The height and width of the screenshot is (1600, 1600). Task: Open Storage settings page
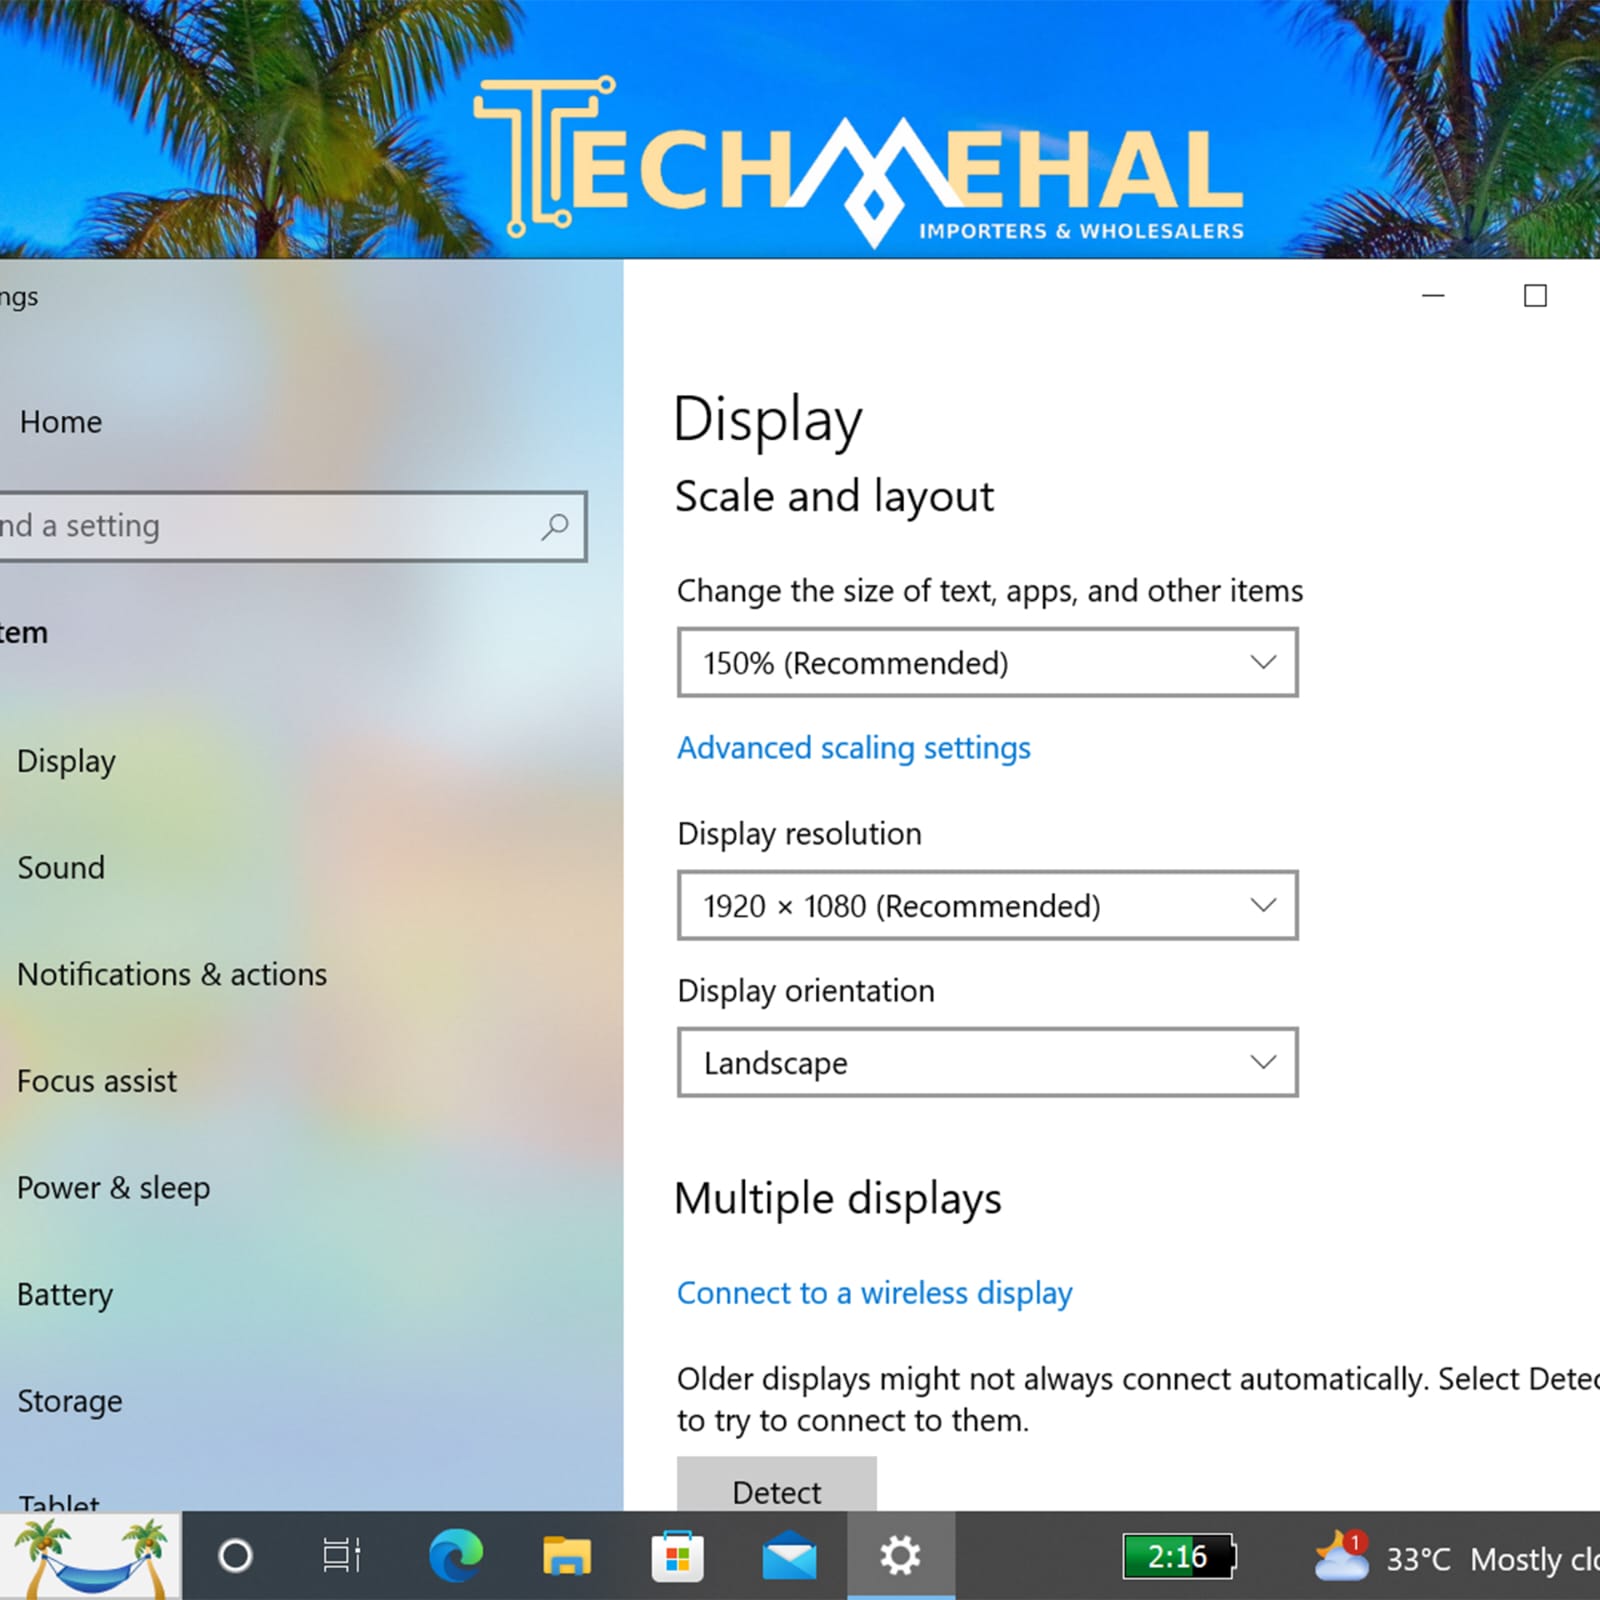70,1401
